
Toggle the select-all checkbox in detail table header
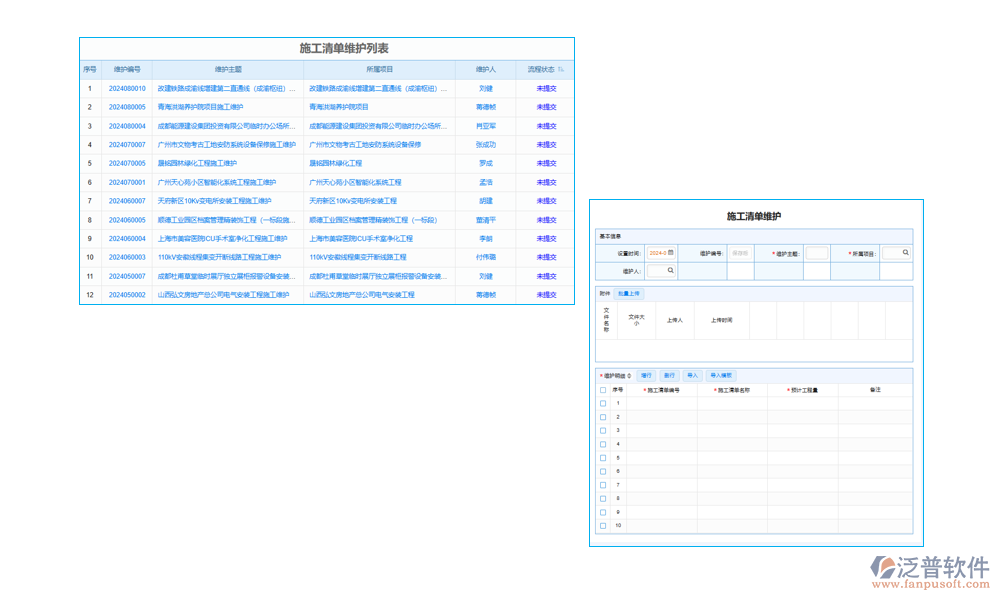tap(603, 389)
